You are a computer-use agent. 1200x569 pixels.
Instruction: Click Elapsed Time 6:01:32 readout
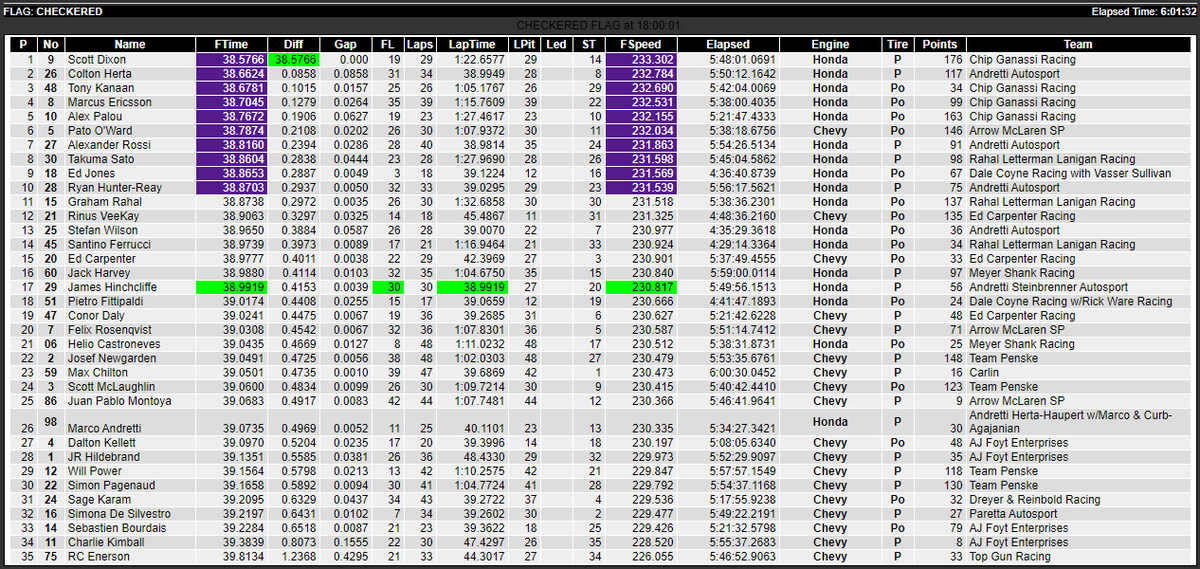[x=1144, y=11]
